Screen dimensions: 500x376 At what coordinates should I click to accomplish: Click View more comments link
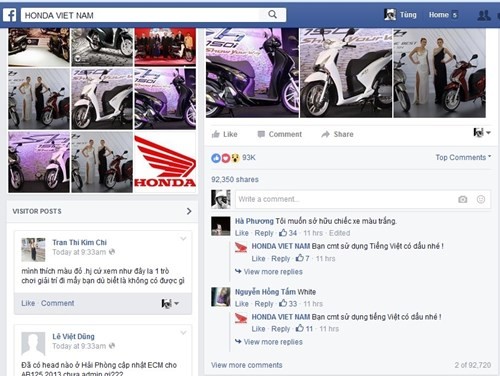tap(247, 365)
